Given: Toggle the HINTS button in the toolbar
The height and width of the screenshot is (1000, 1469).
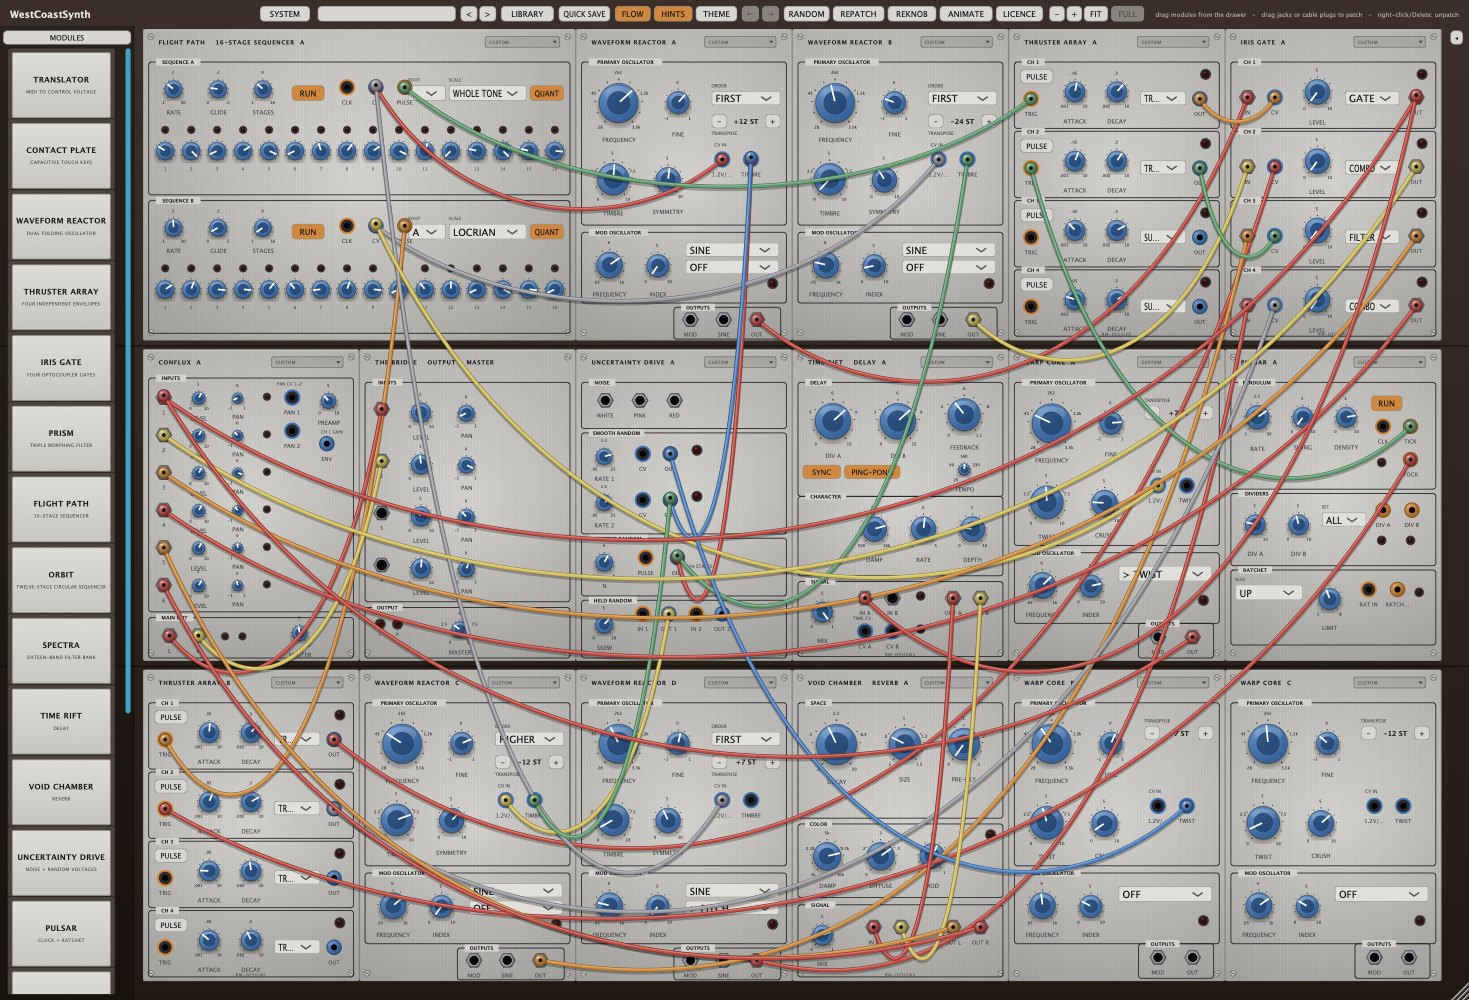Looking at the screenshot, I should (x=674, y=14).
